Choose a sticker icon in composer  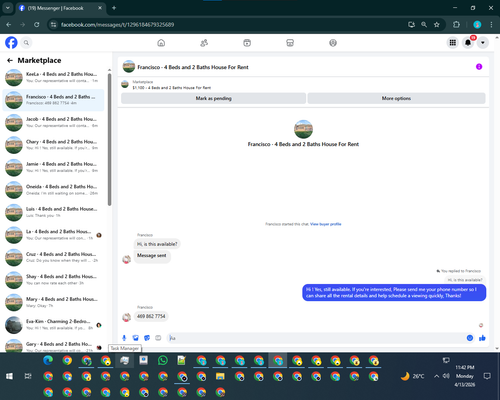click(147, 338)
